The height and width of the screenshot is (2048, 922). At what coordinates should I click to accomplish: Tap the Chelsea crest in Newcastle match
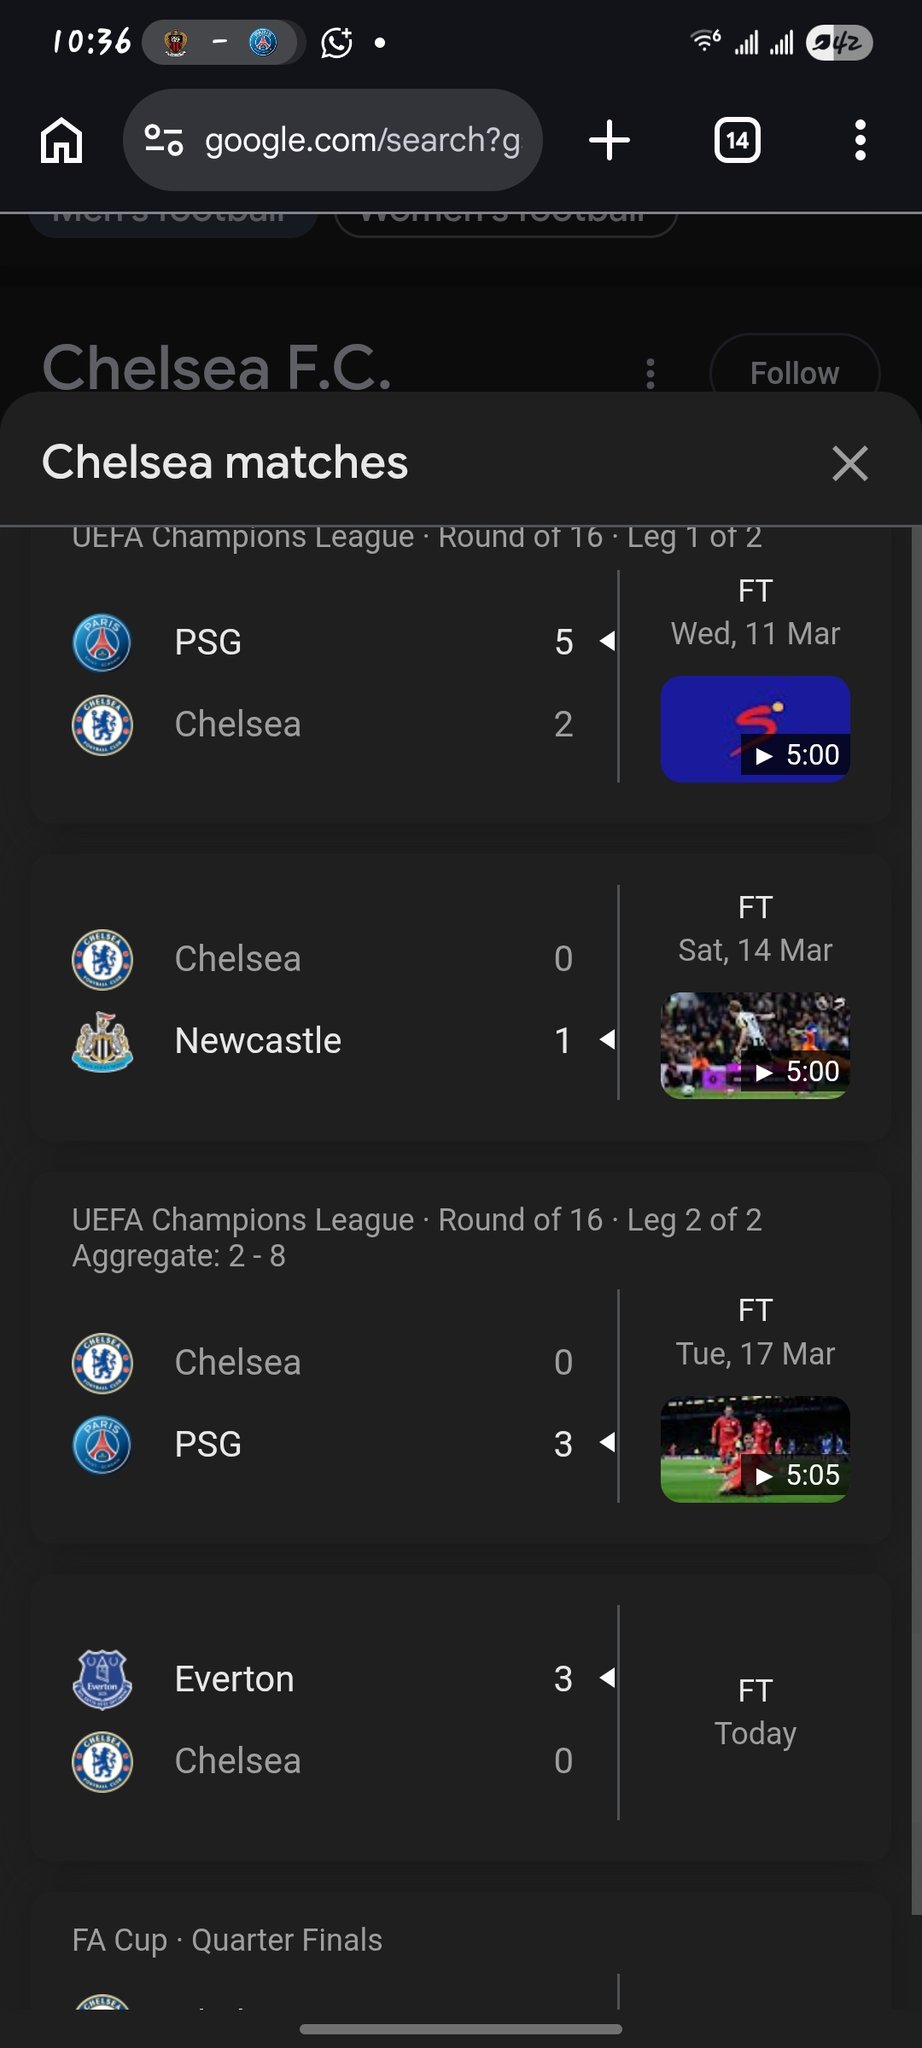[102, 959]
